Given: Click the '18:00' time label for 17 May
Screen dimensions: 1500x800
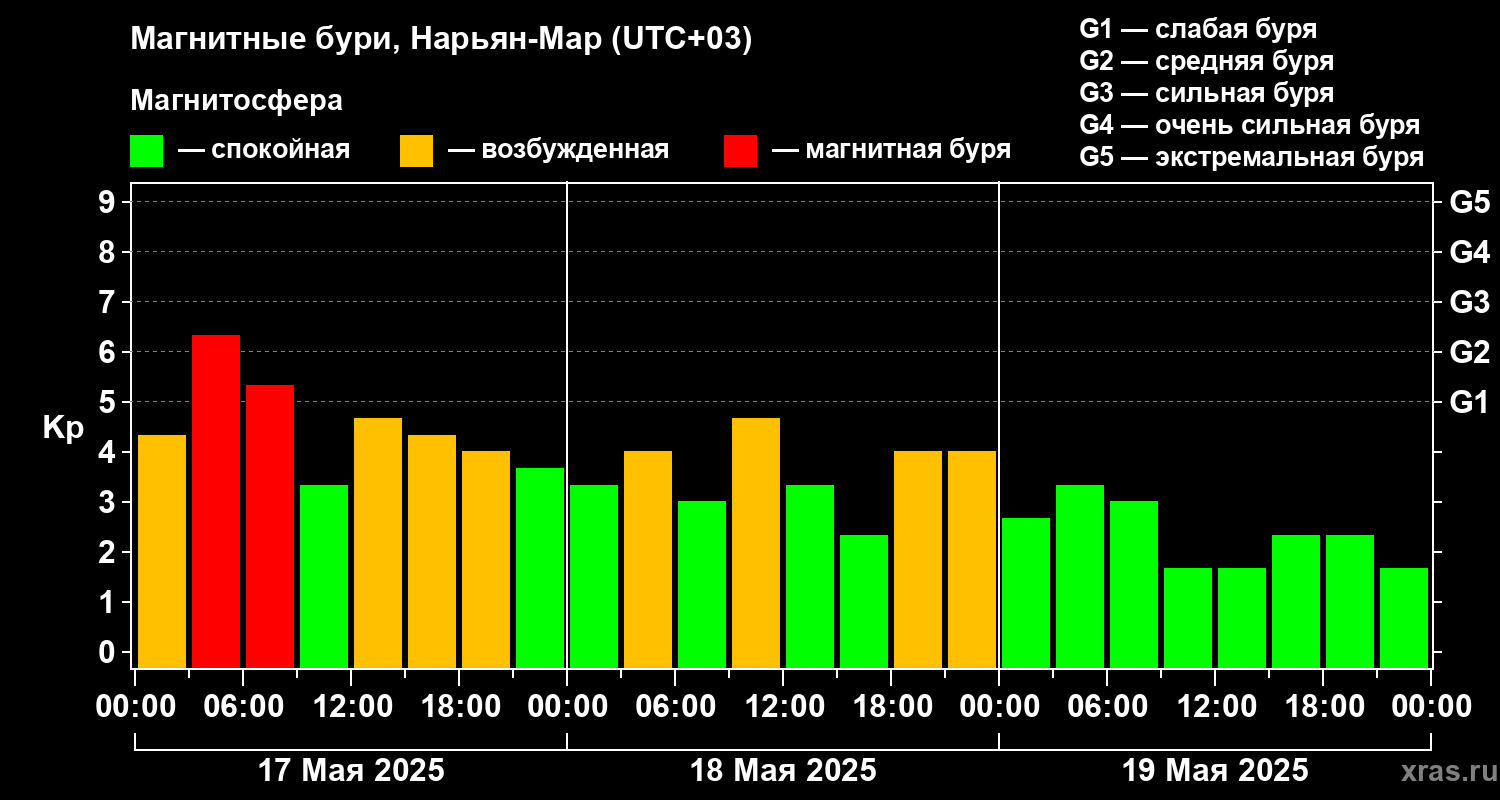Looking at the screenshot, I should pos(459,707).
